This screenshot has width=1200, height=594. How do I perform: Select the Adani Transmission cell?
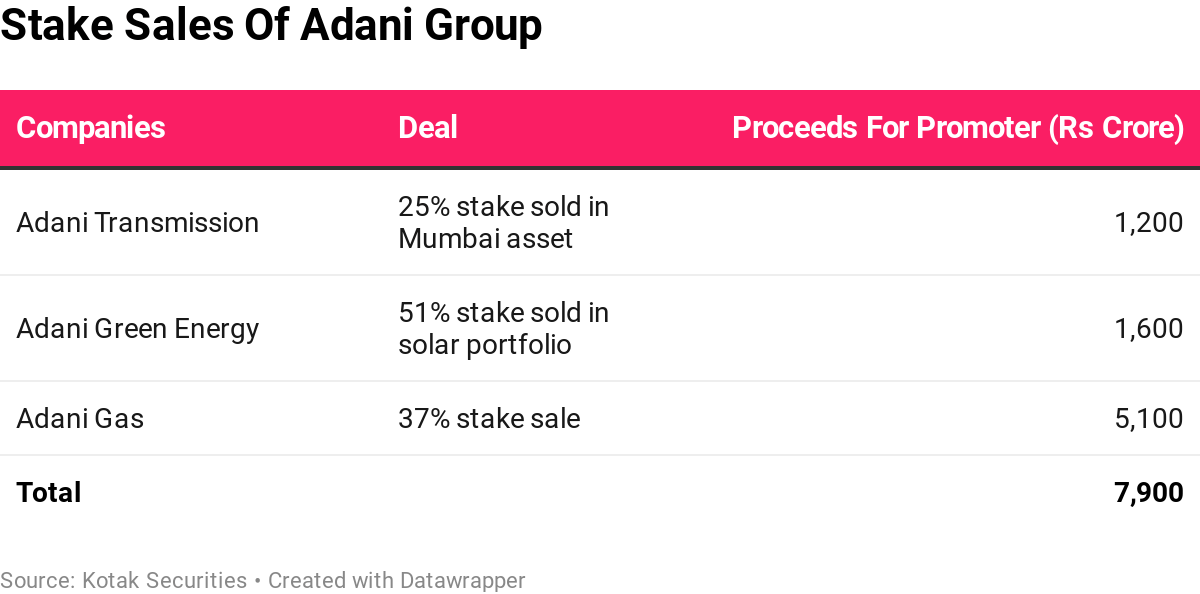pyautogui.click(x=138, y=222)
